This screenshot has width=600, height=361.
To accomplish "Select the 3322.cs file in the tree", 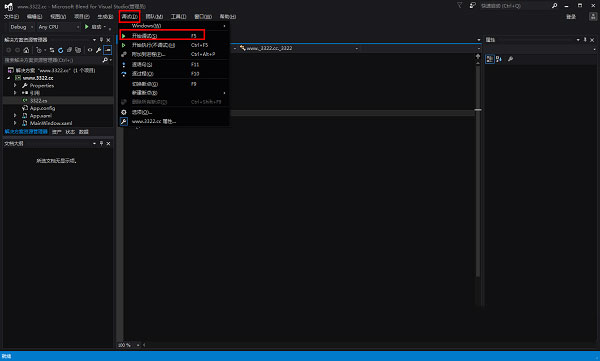I will coord(38,101).
